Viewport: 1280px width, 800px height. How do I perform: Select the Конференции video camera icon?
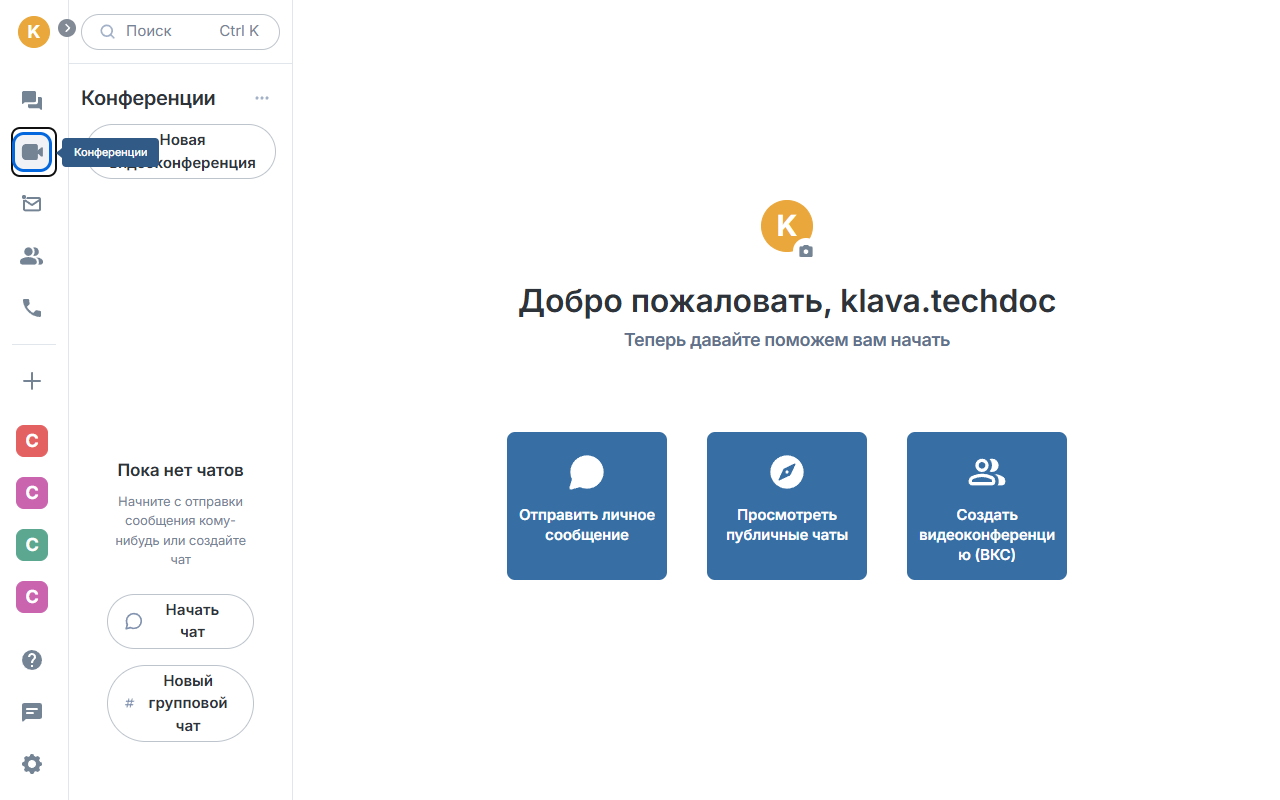(33, 152)
